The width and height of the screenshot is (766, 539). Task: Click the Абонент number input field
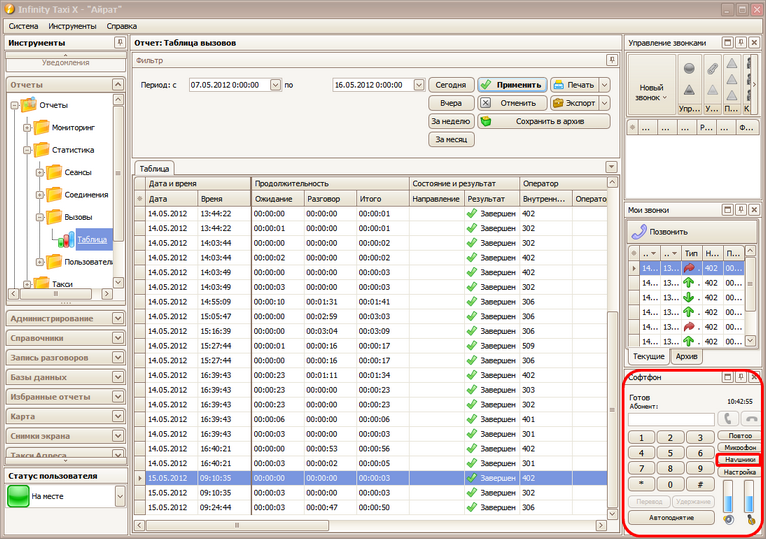pyautogui.click(x=671, y=419)
